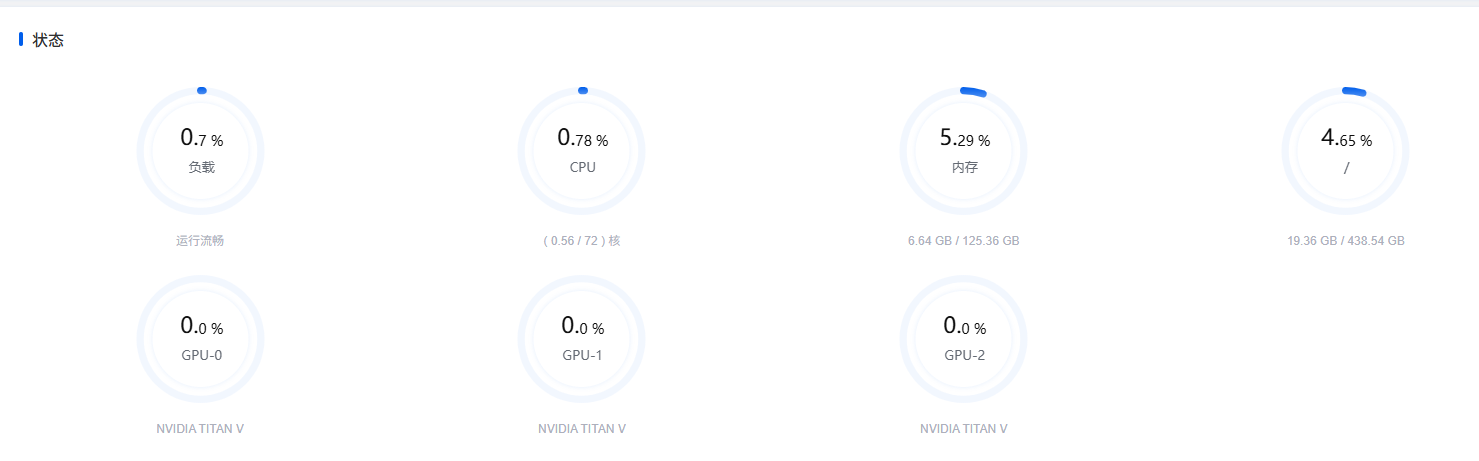Click the 内存 label in the memory gauge

pyautogui.click(x=964, y=167)
